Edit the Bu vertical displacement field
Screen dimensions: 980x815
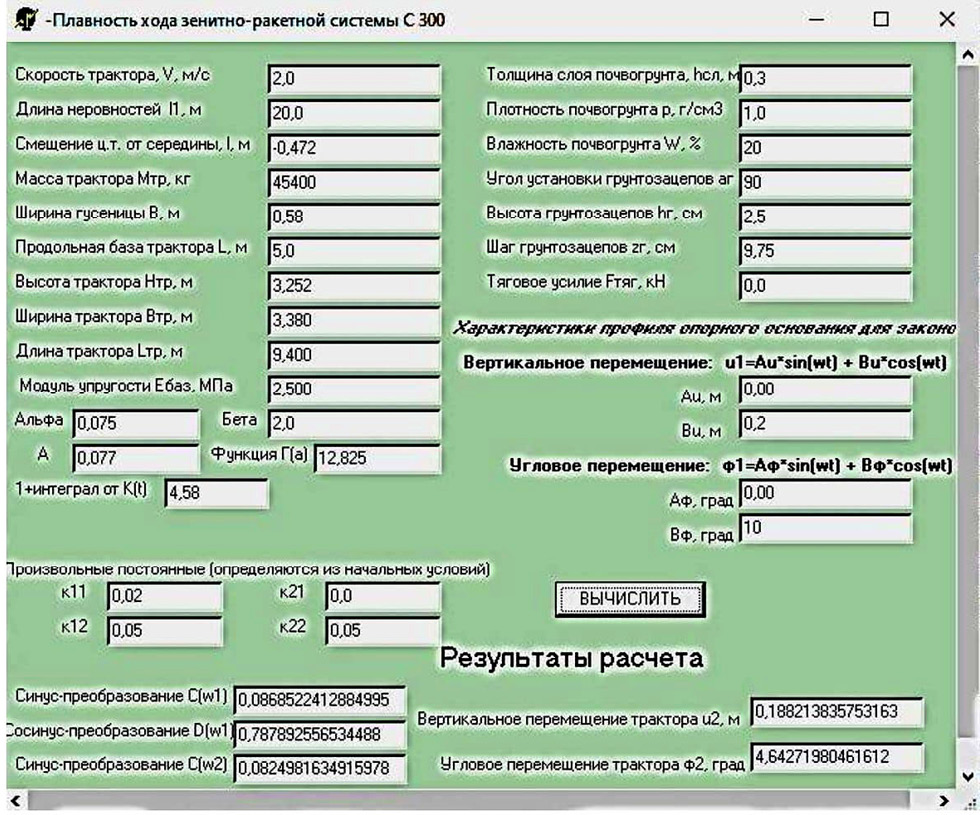824,424
